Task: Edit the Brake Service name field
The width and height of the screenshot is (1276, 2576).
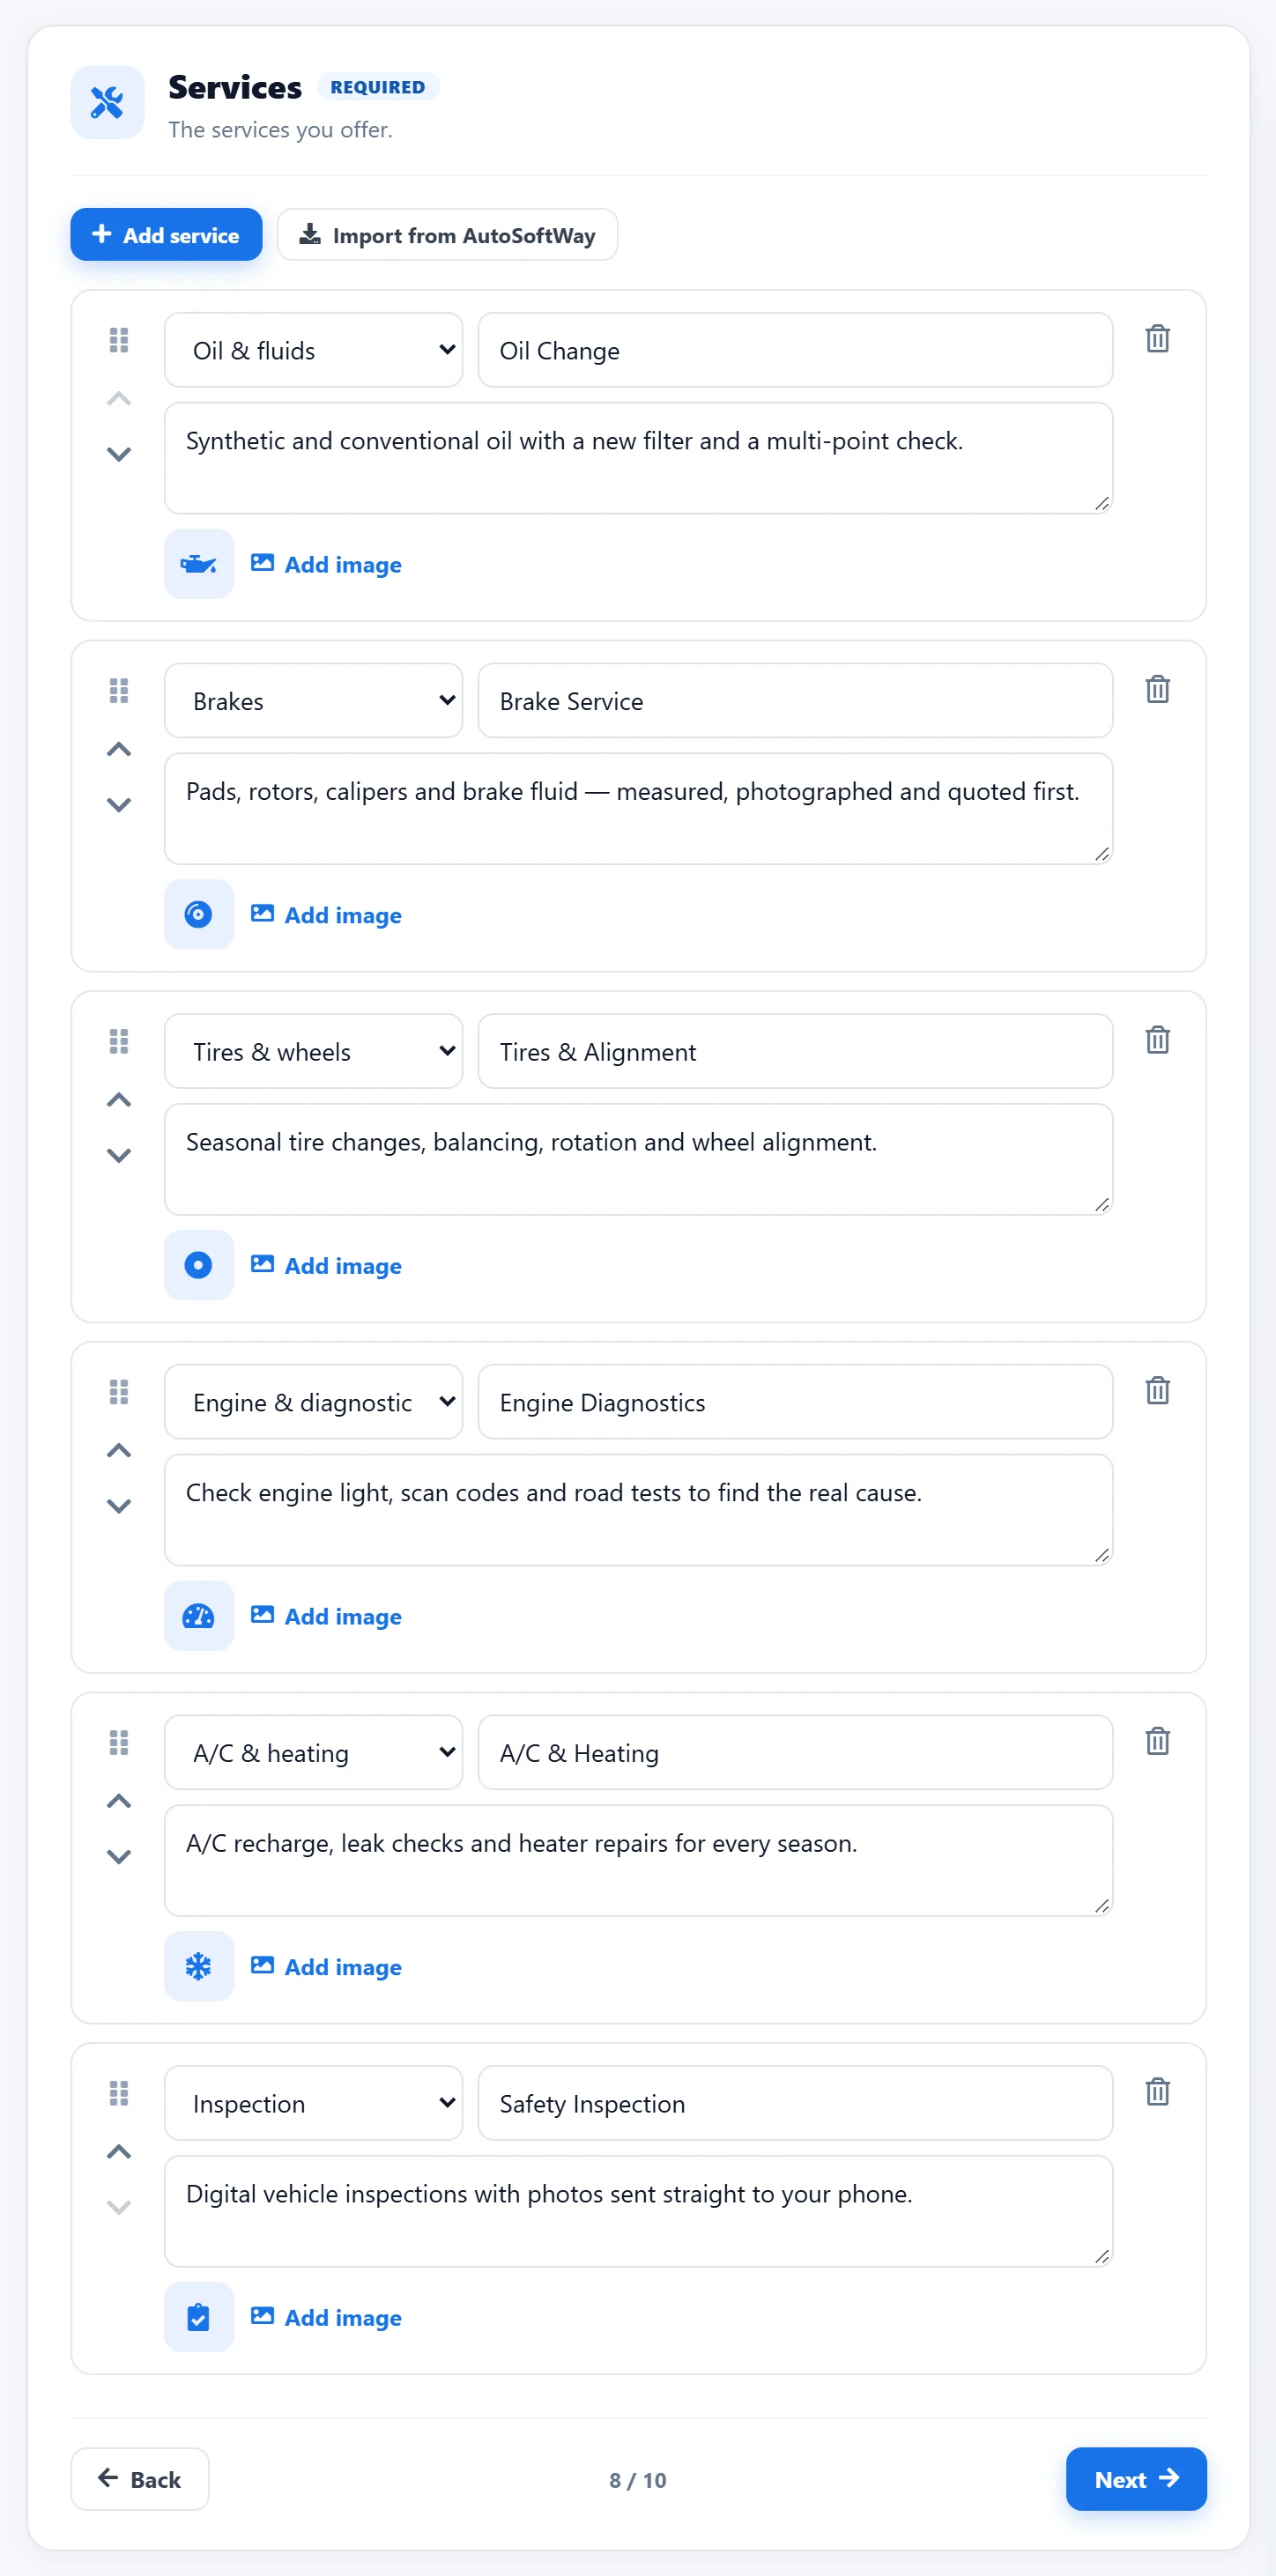Action: click(x=795, y=701)
